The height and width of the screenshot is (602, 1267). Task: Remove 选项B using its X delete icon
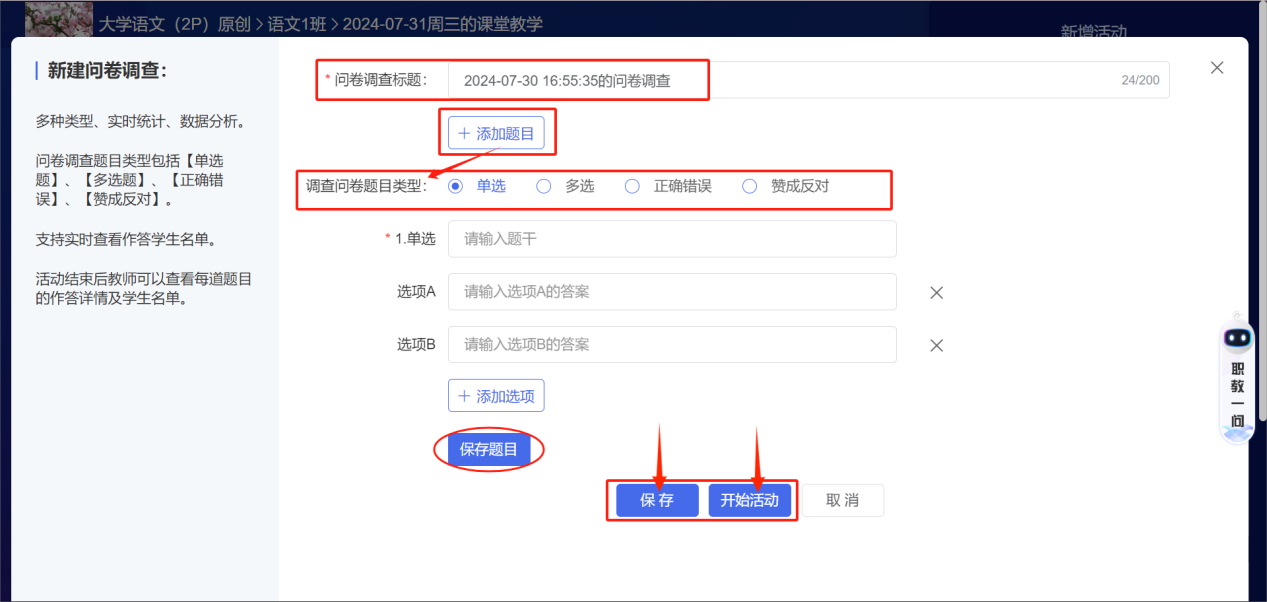[x=936, y=345]
